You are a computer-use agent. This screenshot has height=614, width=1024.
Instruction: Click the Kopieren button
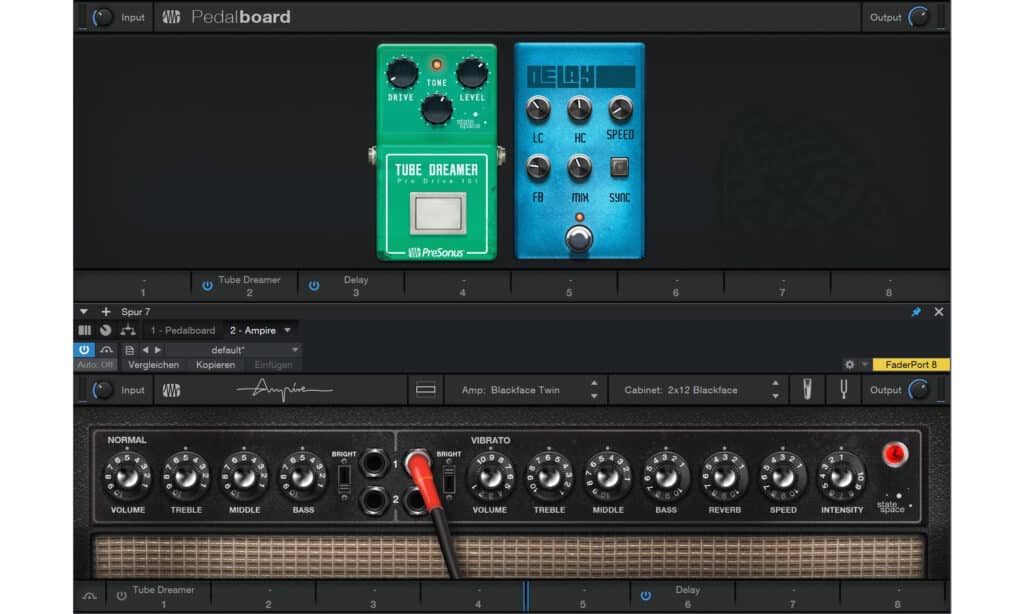click(216, 364)
